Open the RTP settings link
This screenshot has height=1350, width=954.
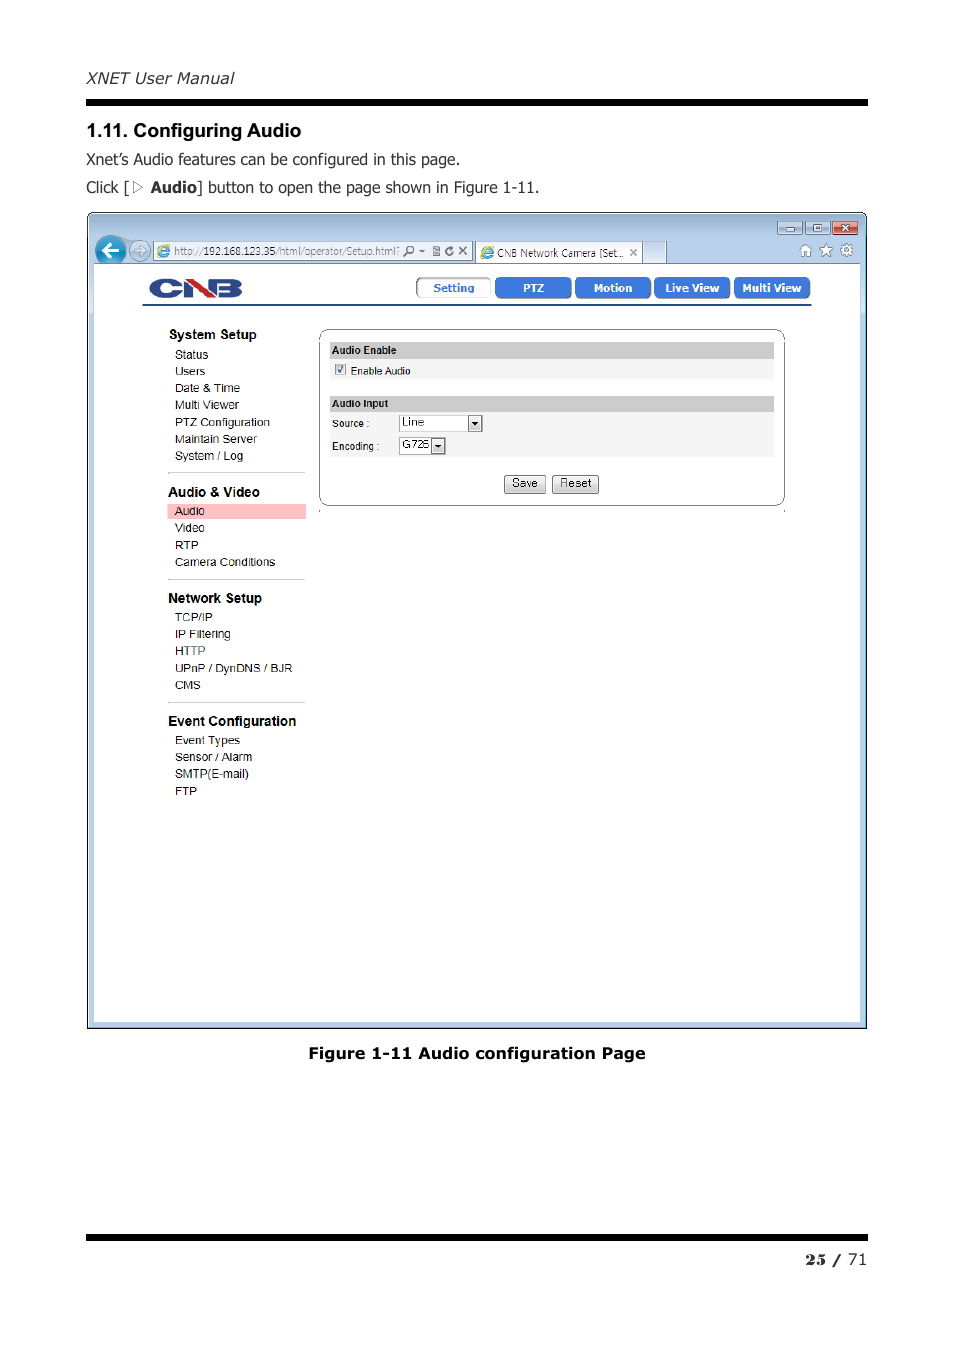point(187,545)
